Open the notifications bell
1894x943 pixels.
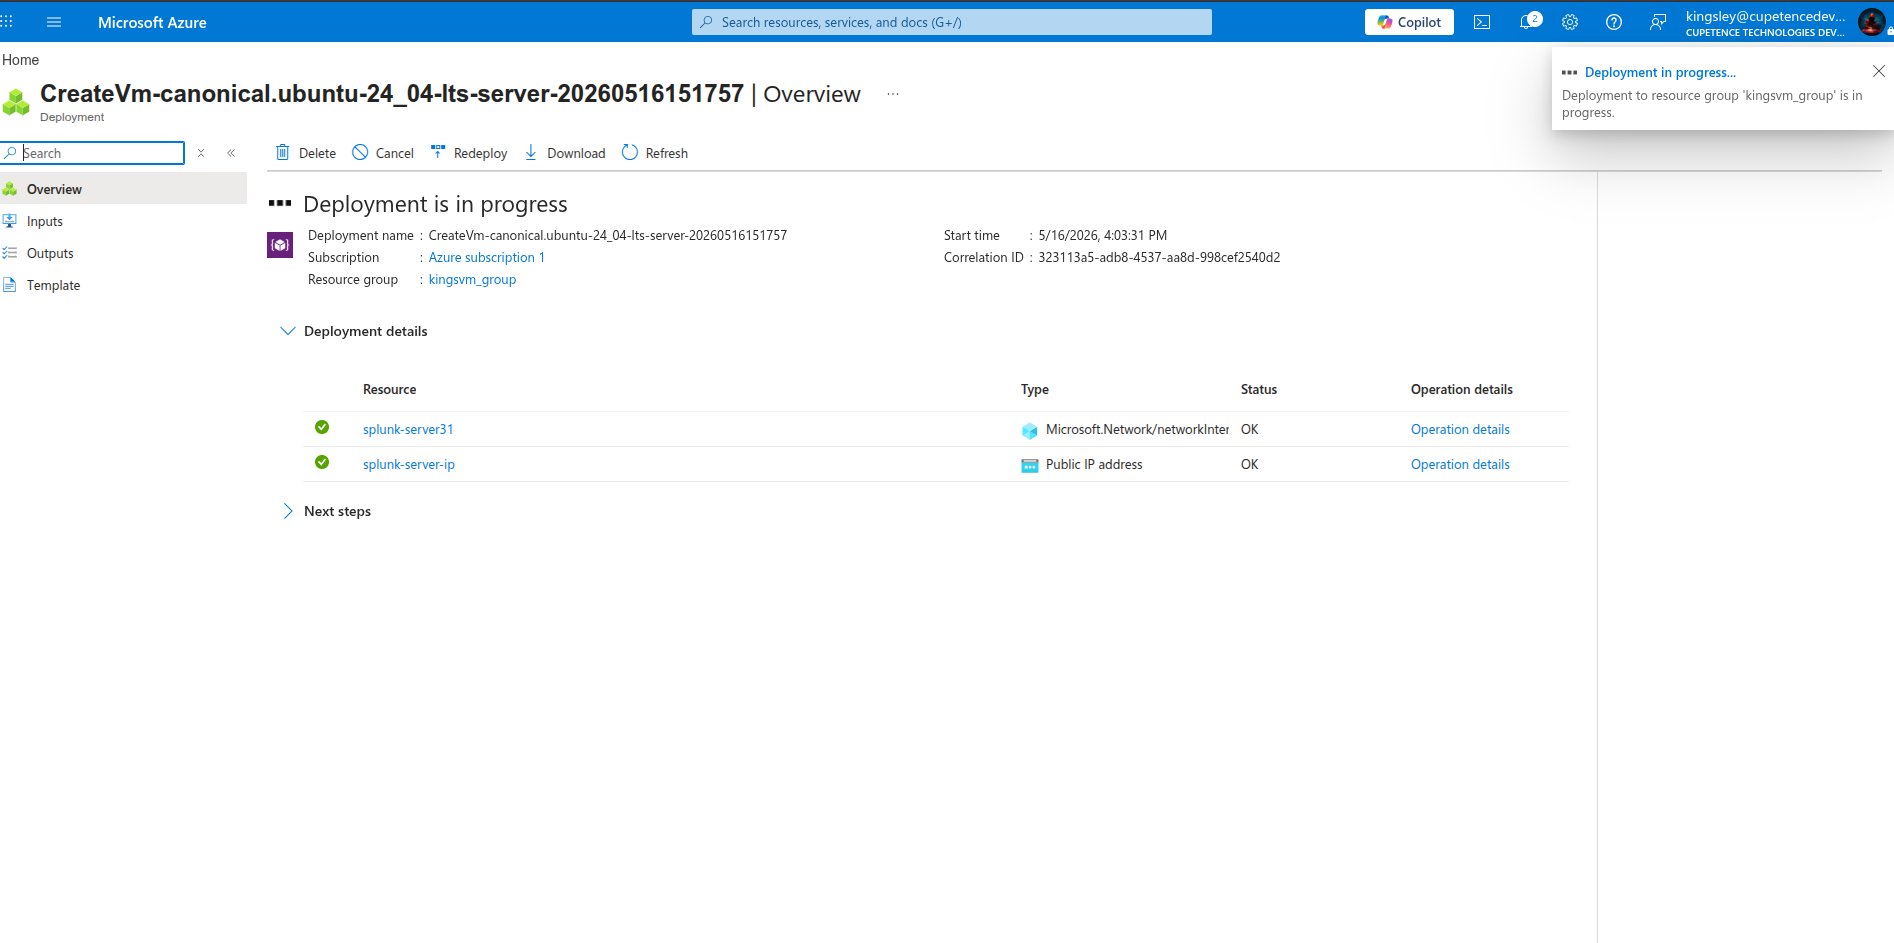[x=1528, y=22]
